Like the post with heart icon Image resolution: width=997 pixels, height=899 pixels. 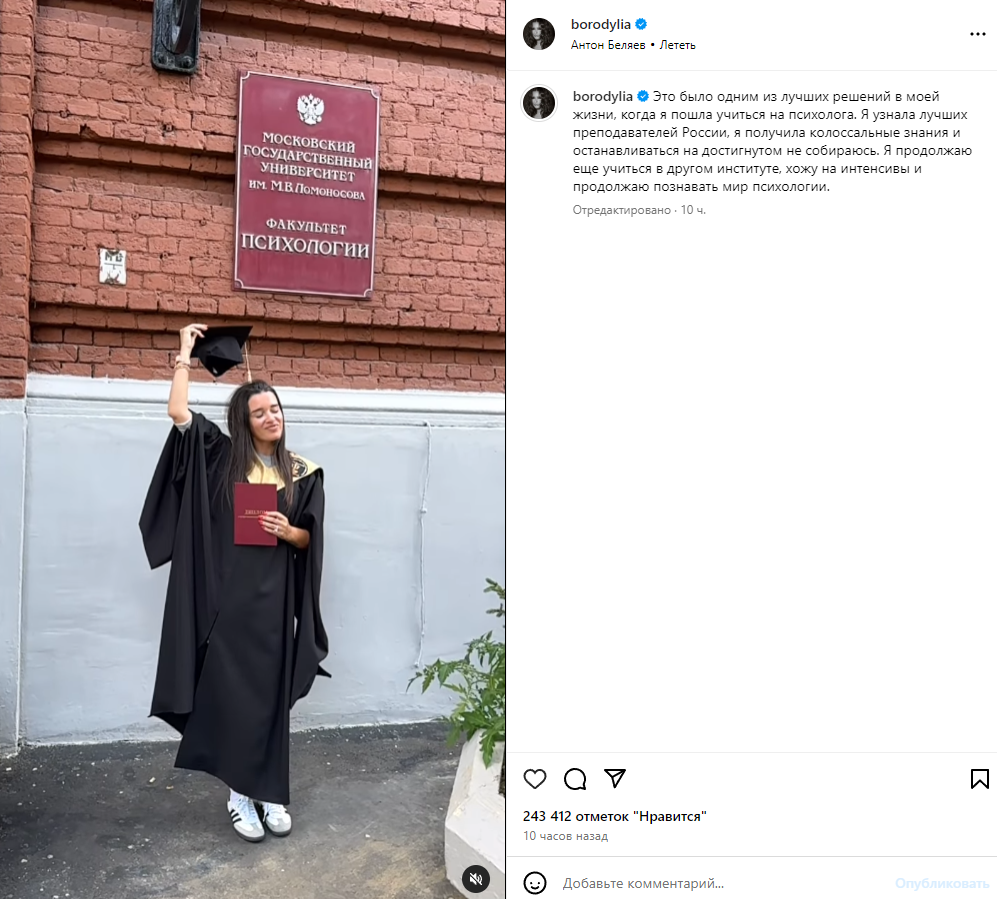[x=535, y=779]
